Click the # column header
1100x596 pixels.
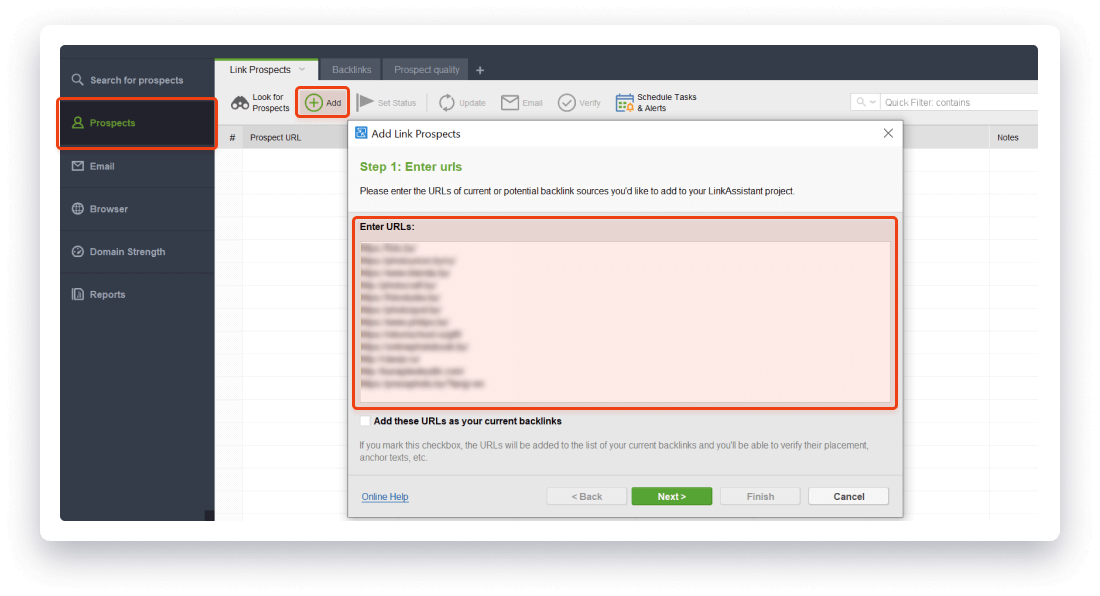(232, 137)
